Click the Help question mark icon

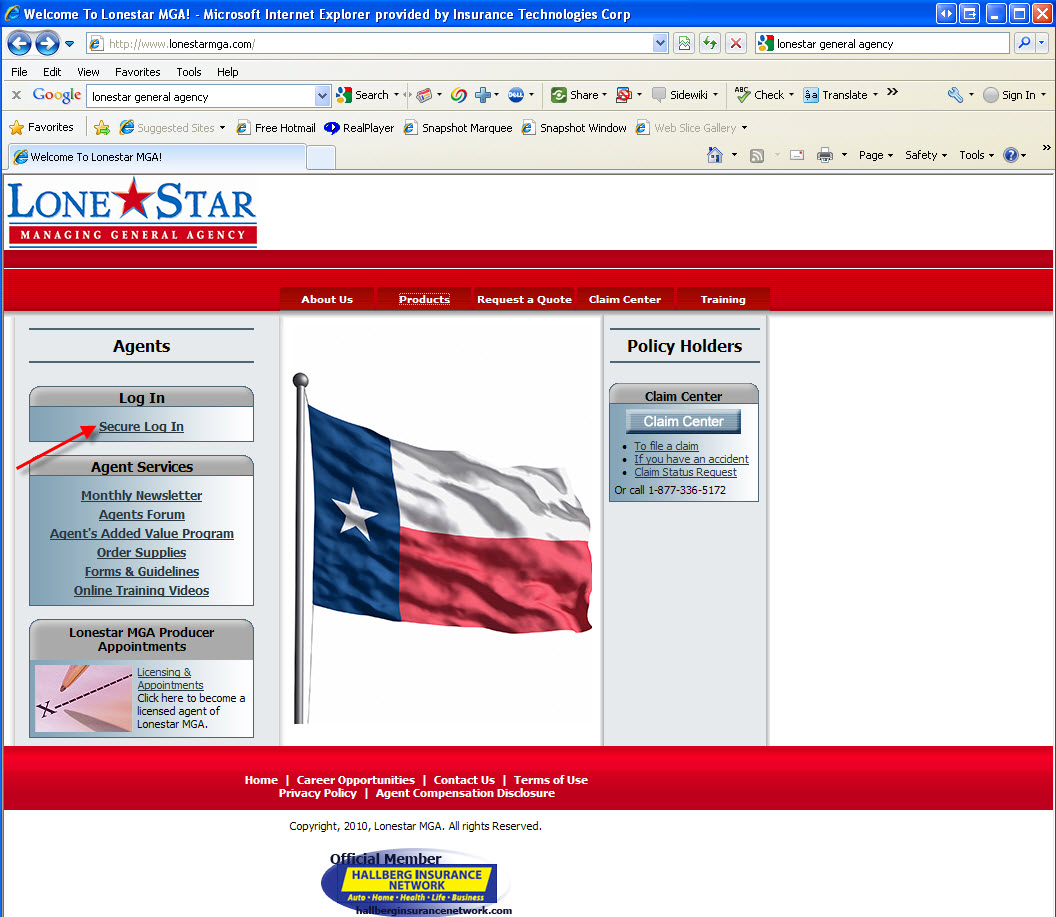(1010, 156)
